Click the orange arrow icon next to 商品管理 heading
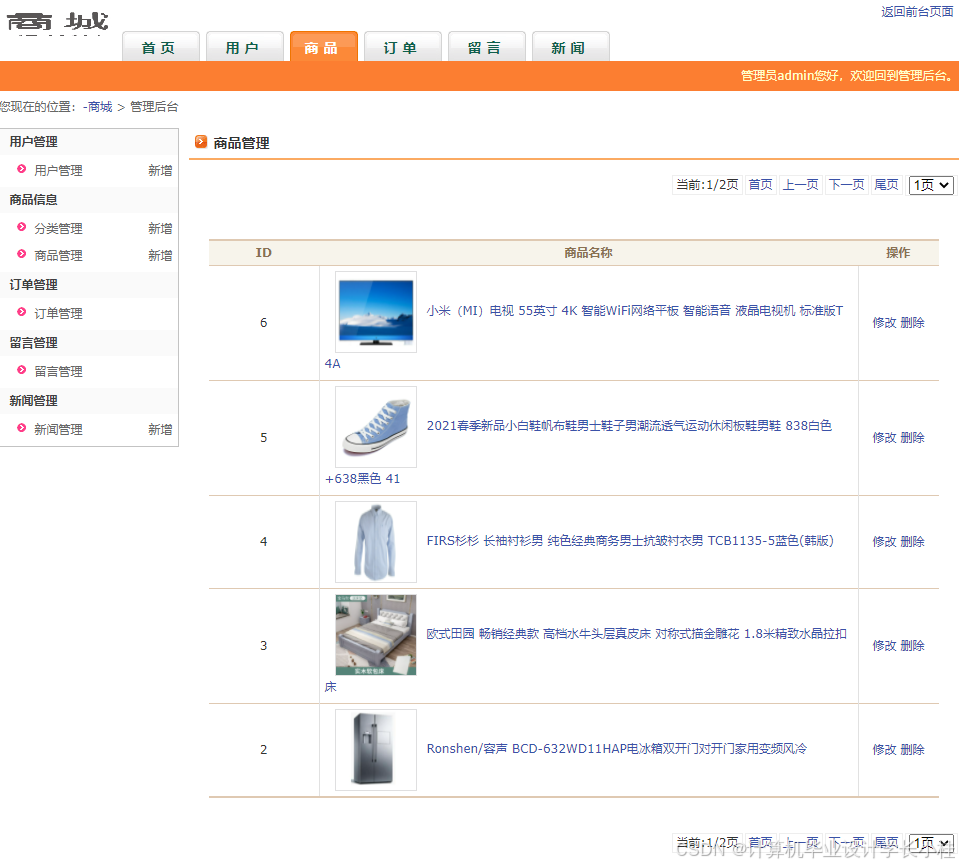Image resolution: width=959 pixels, height=867 pixels. point(201,142)
